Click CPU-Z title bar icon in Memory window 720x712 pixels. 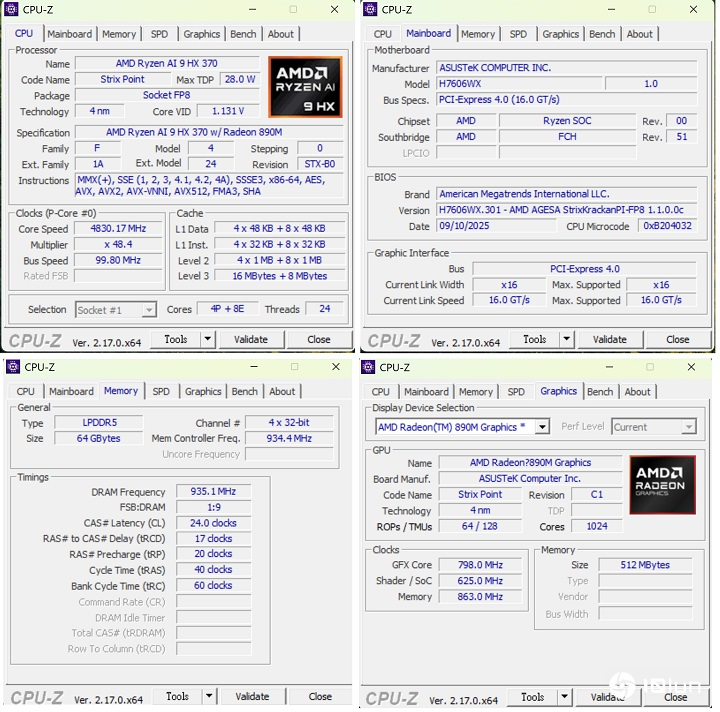12,367
